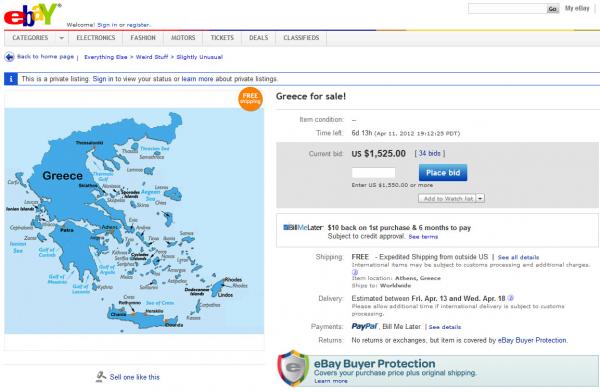Click the BillMeLater logo
The height and width of the screenshot is (392, 600).
point(303,228)
